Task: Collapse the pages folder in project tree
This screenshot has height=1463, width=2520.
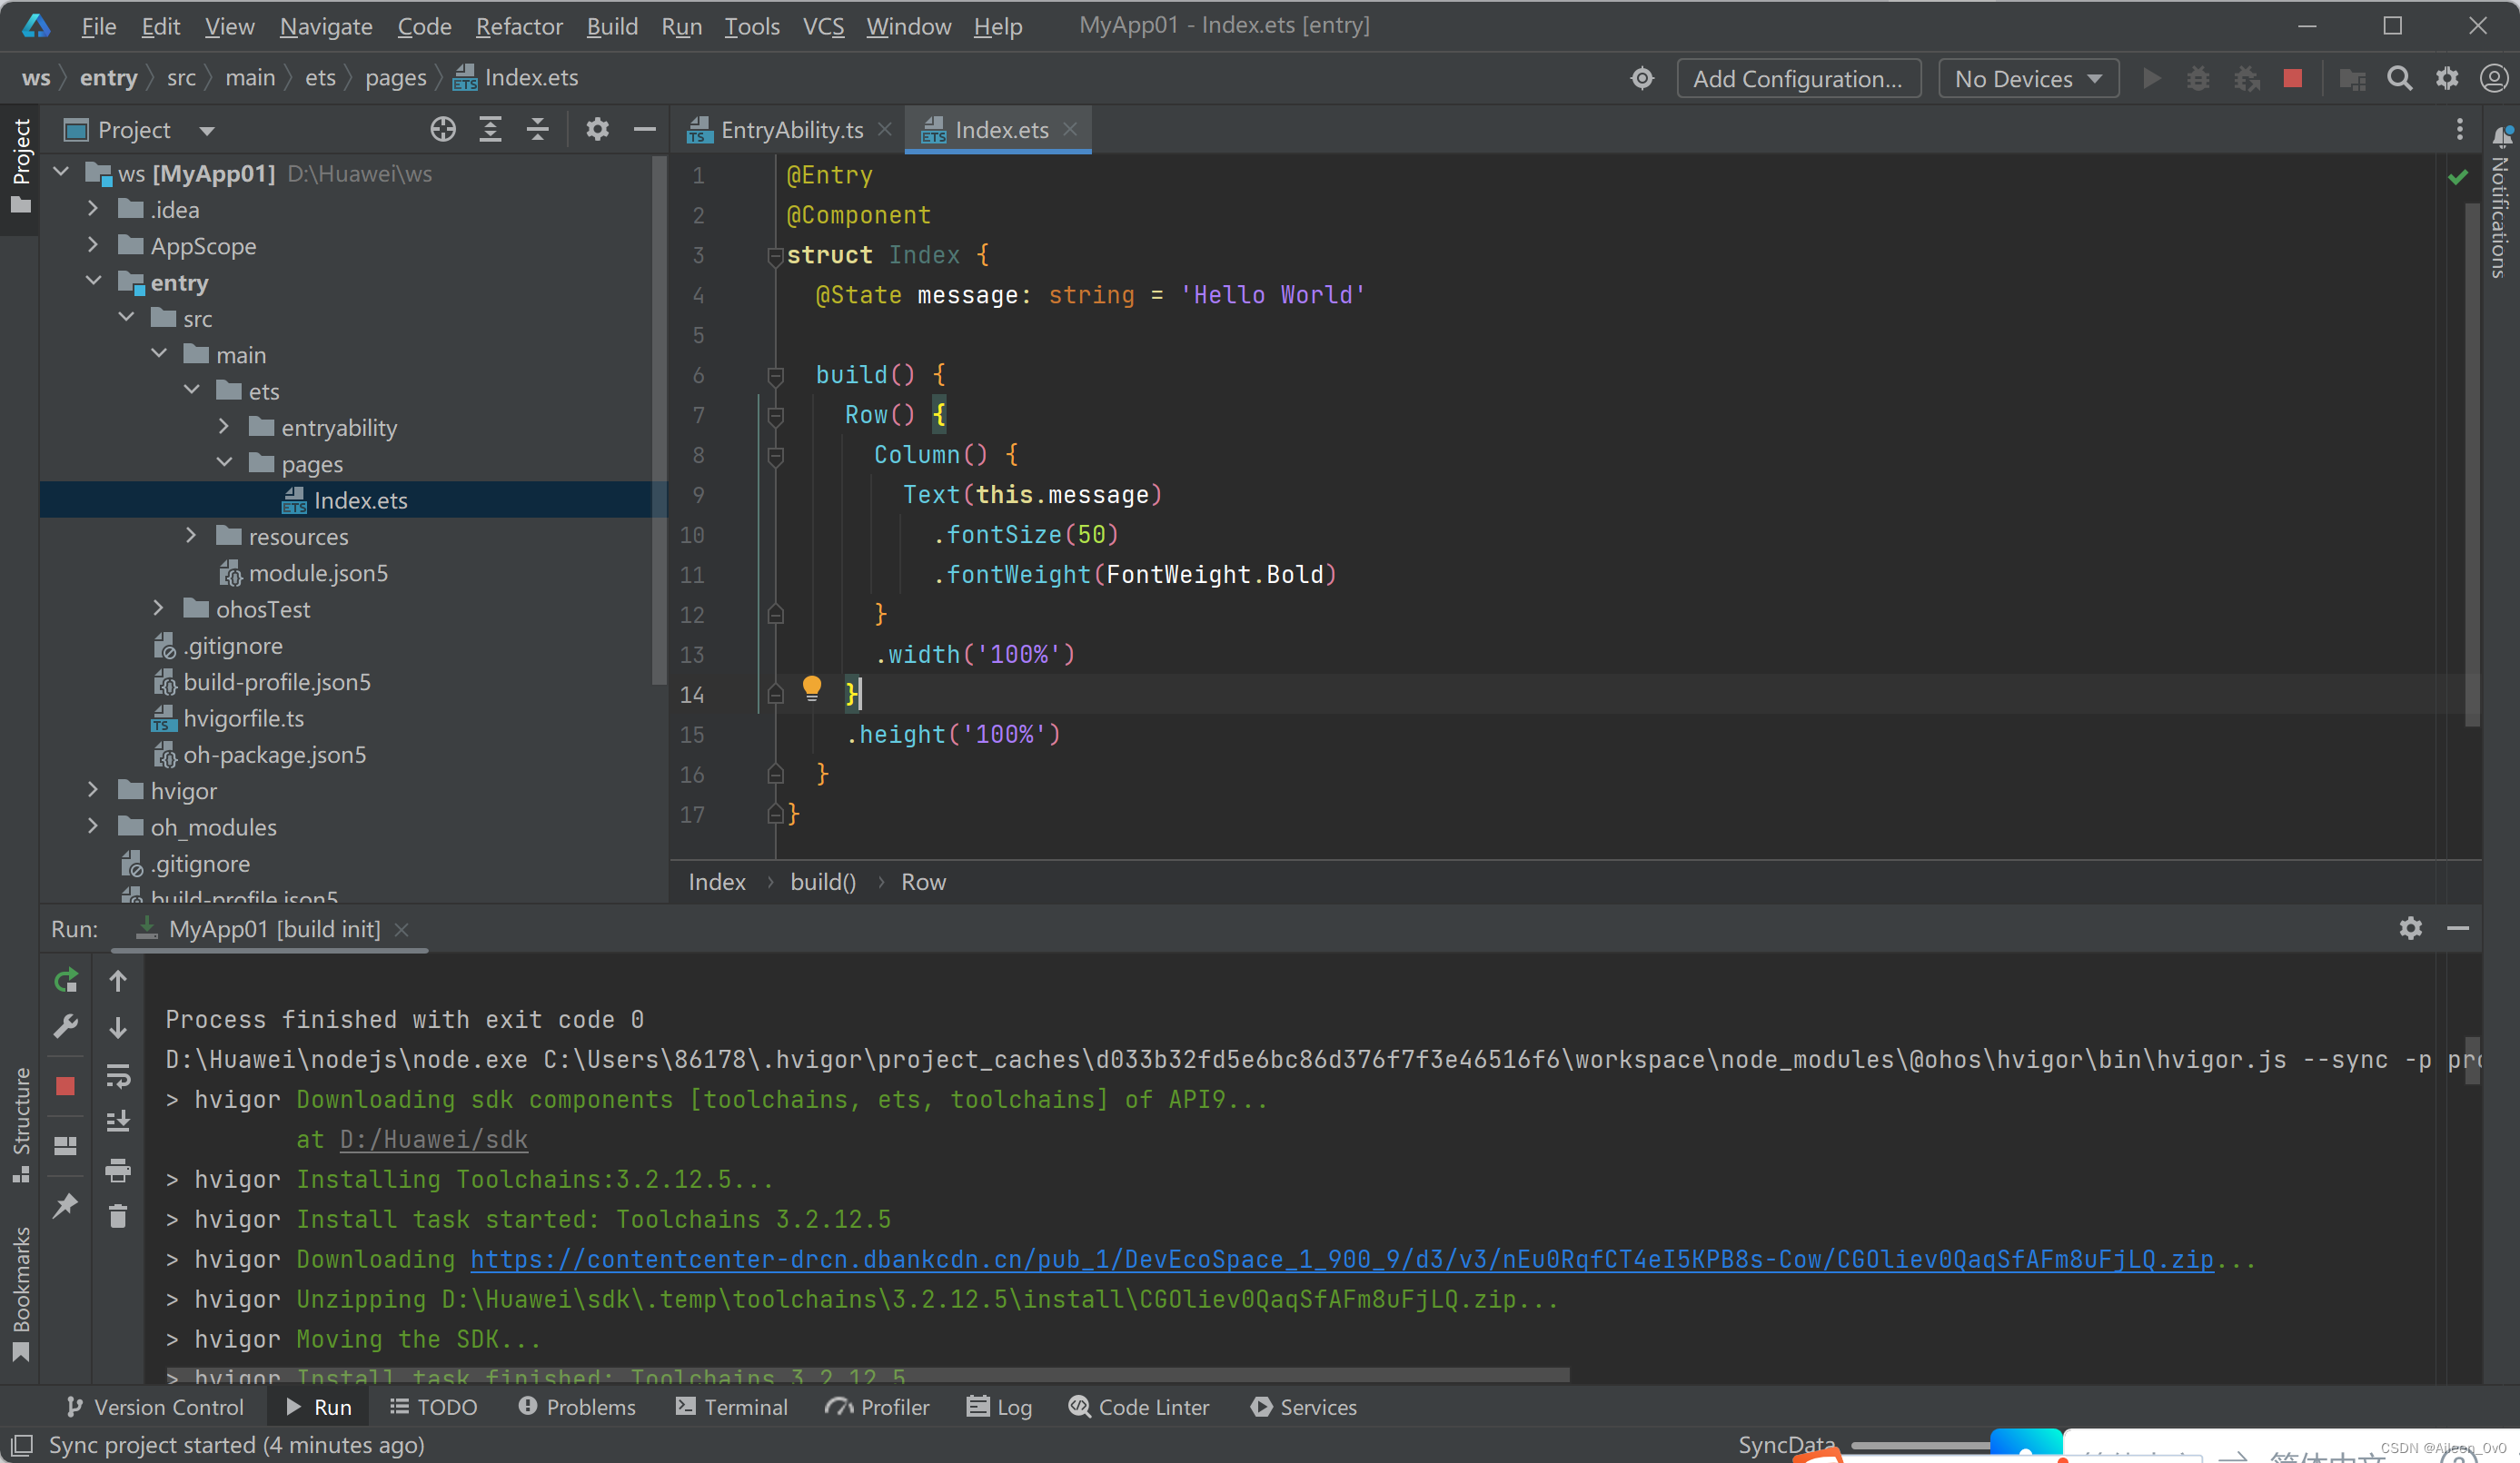Action: (x=224, y=463)
